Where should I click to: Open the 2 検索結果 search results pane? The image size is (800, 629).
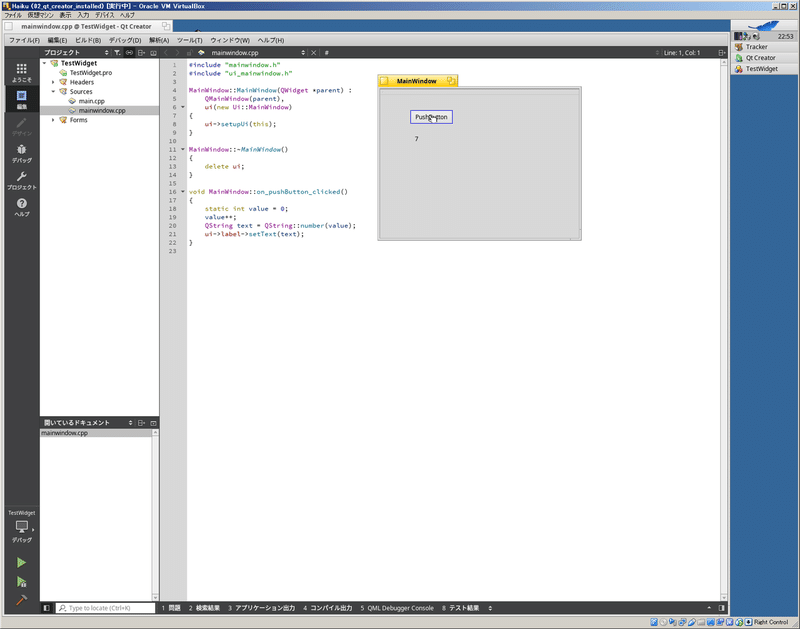tap(204, 608)
